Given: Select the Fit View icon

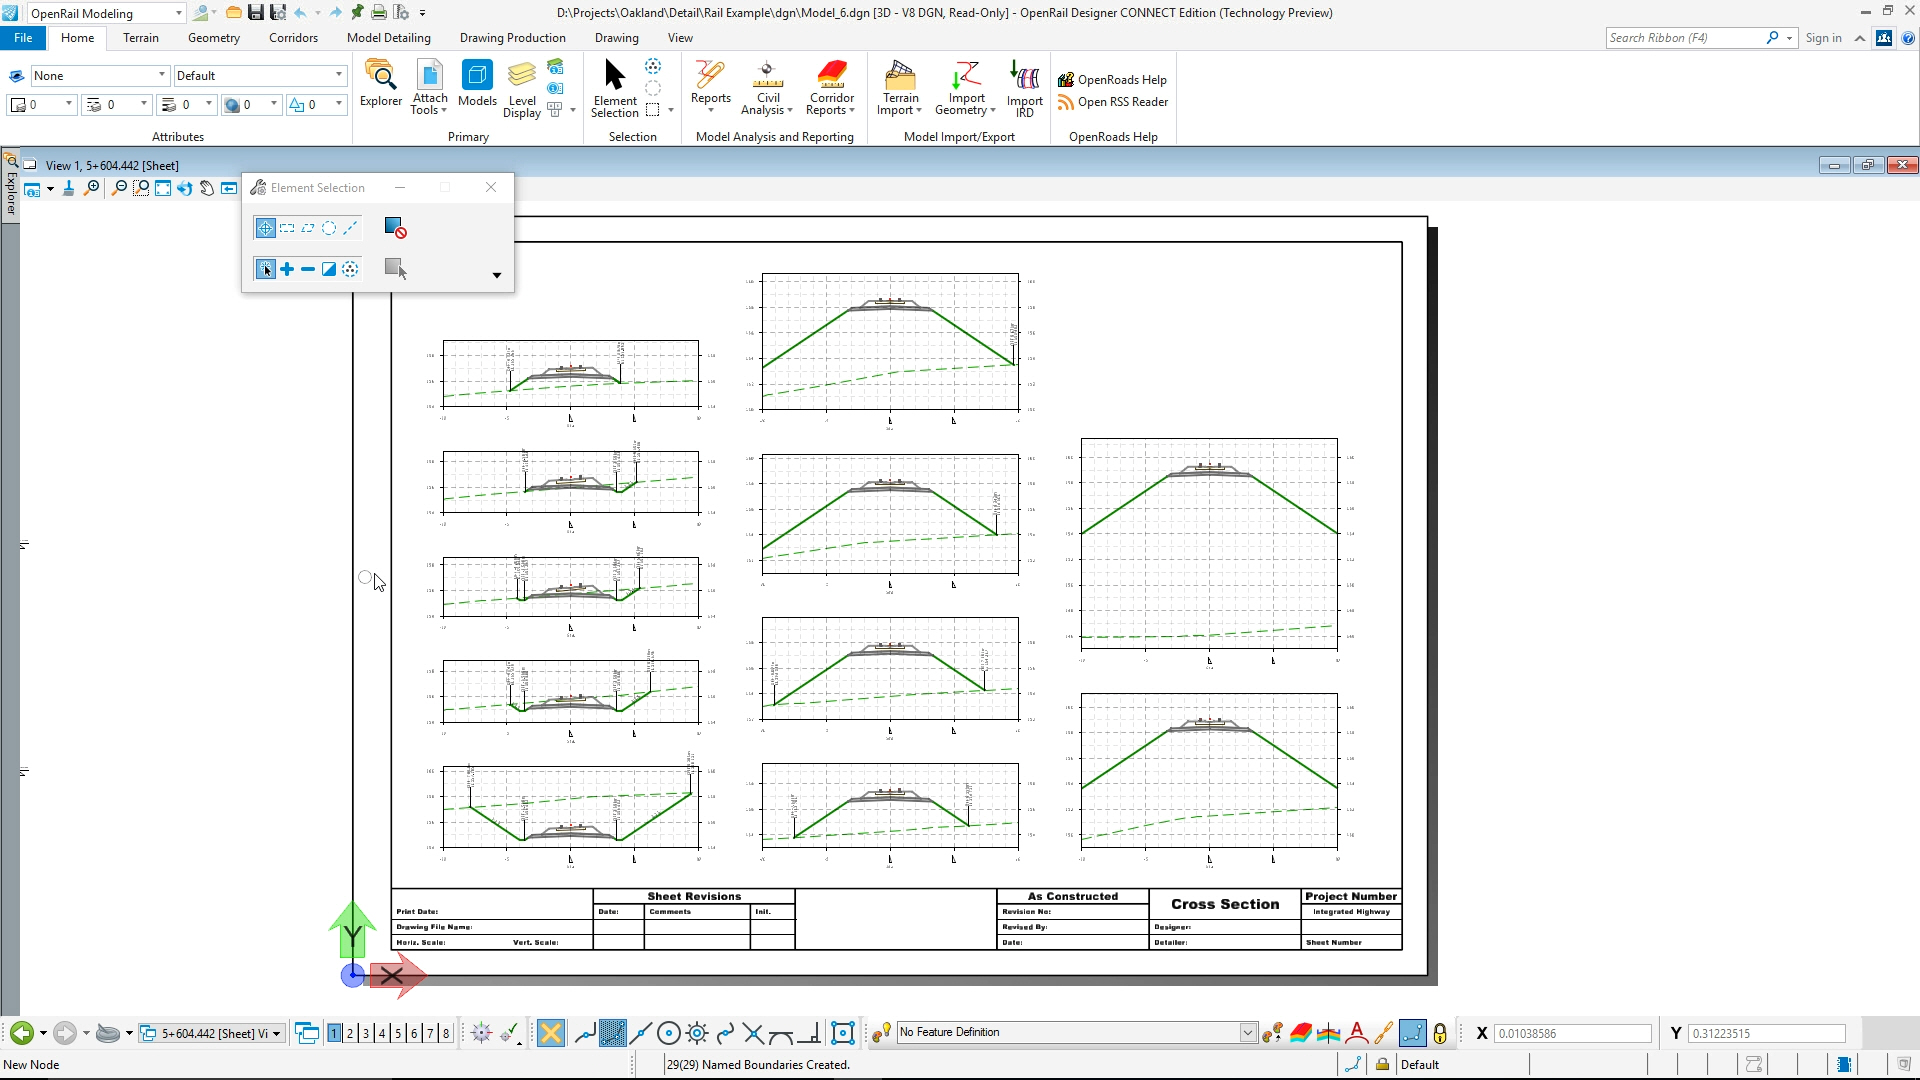Looking at the screenshot, I should [x=163, y=188].
